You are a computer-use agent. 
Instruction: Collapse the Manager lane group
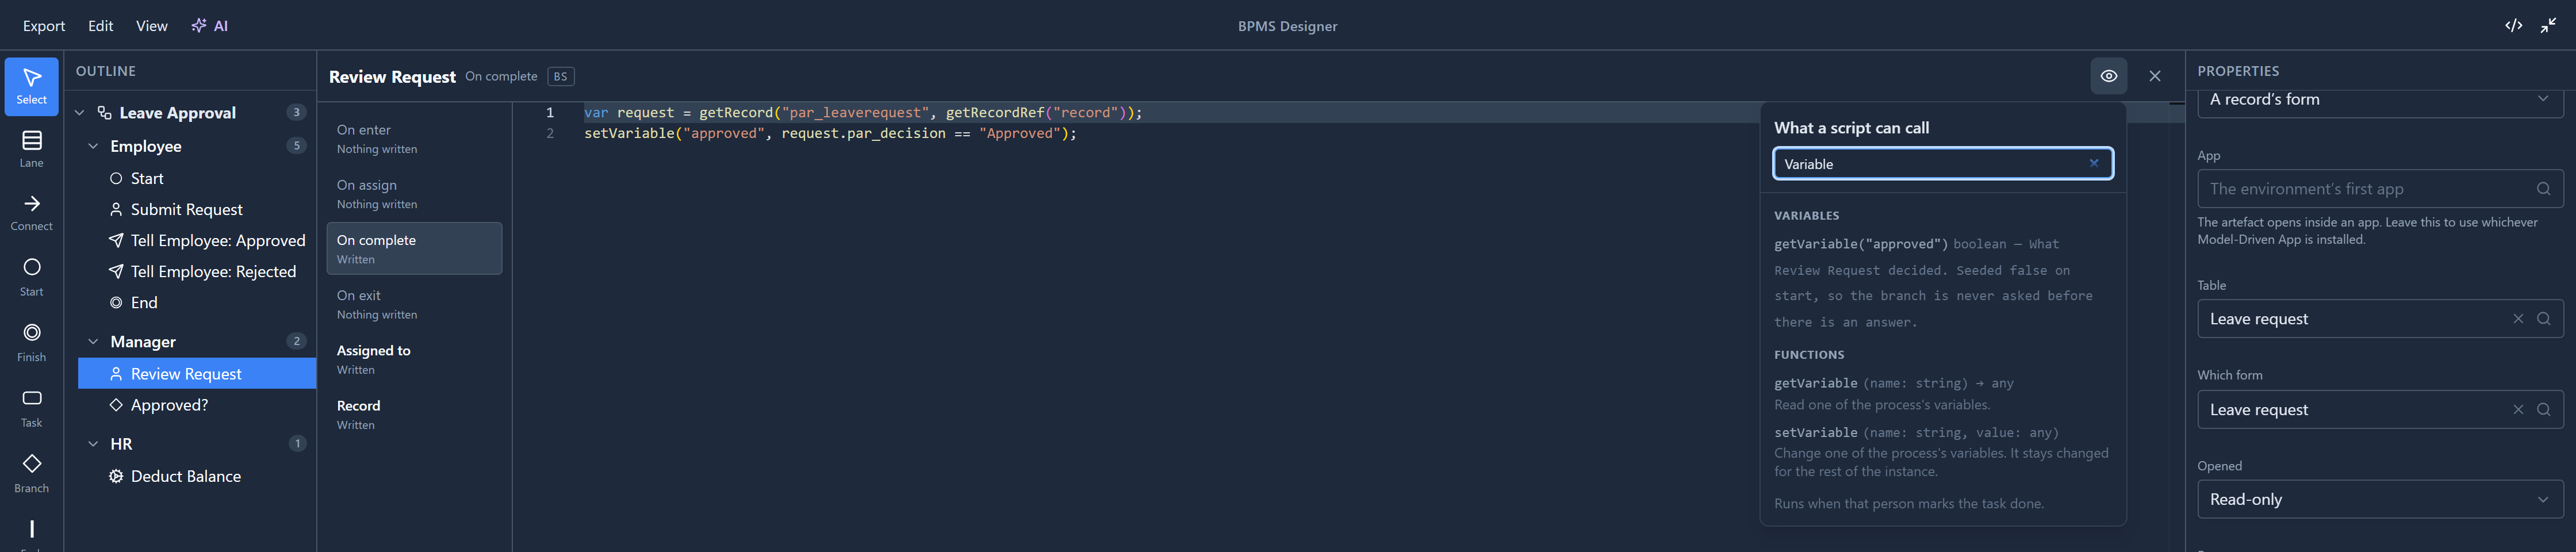(x=93, y=342)
